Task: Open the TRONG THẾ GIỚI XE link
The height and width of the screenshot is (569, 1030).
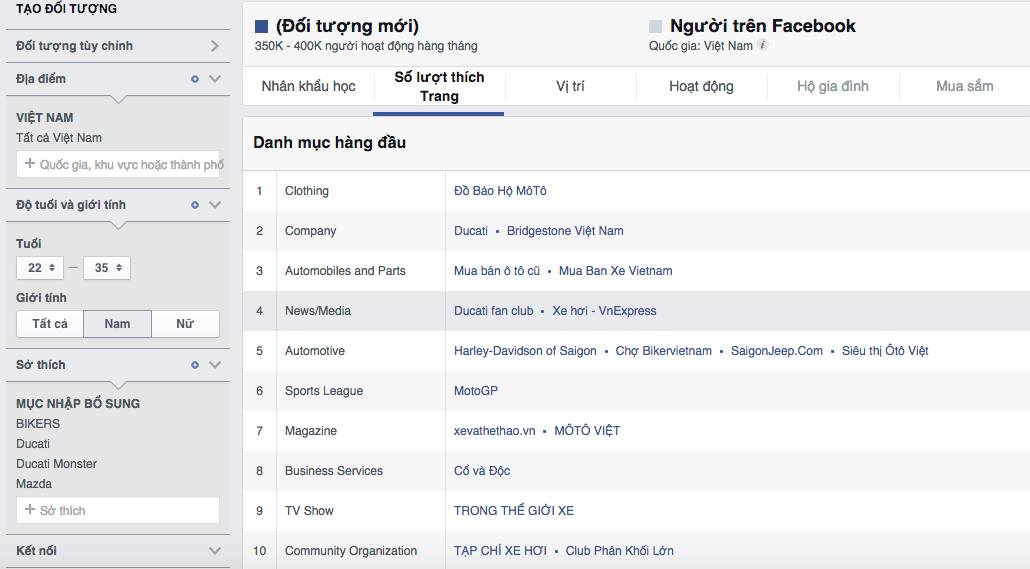Action: tap(514, 511)
